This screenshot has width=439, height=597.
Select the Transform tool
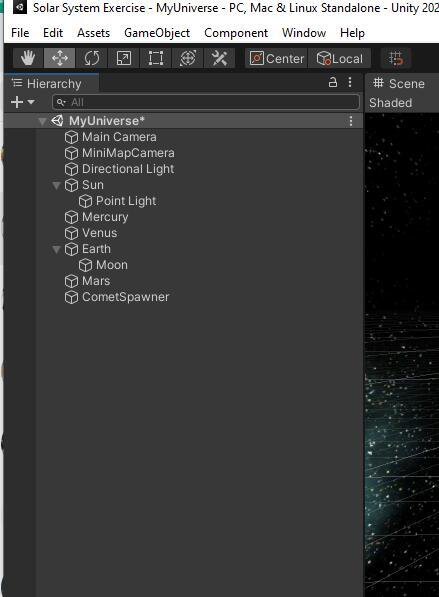188,58
